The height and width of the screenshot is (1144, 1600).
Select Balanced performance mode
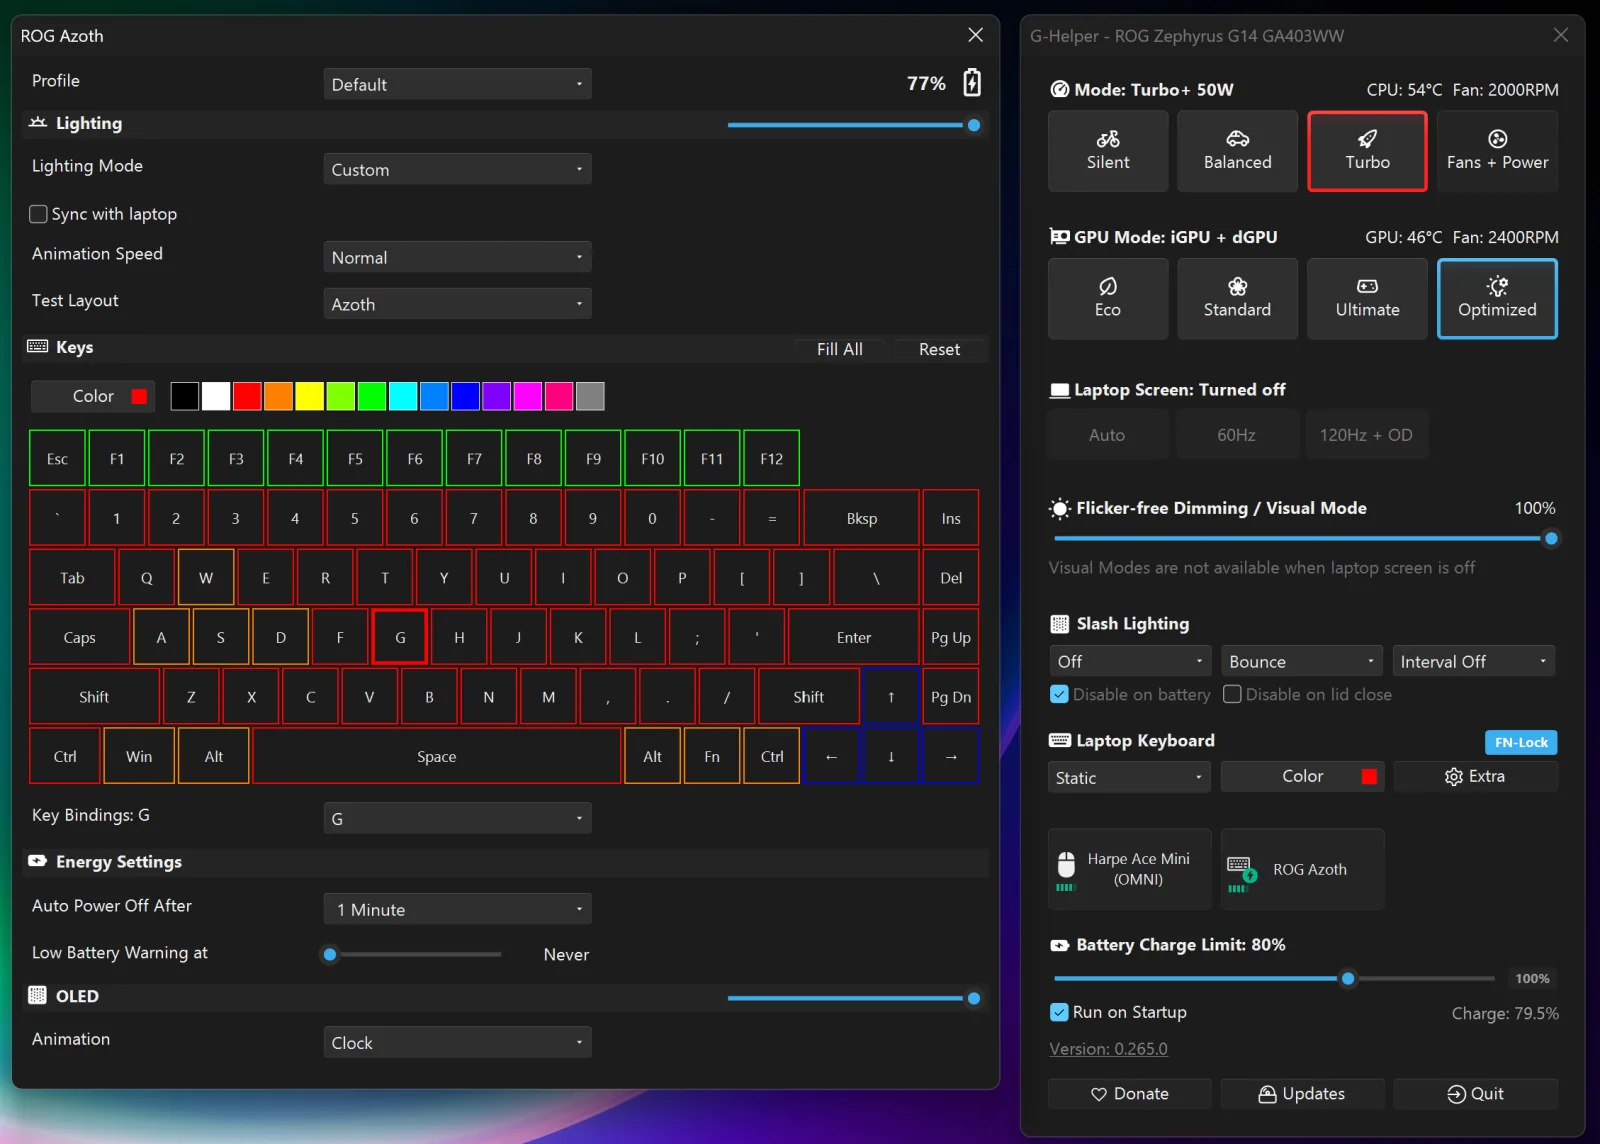pos(1237,151)
